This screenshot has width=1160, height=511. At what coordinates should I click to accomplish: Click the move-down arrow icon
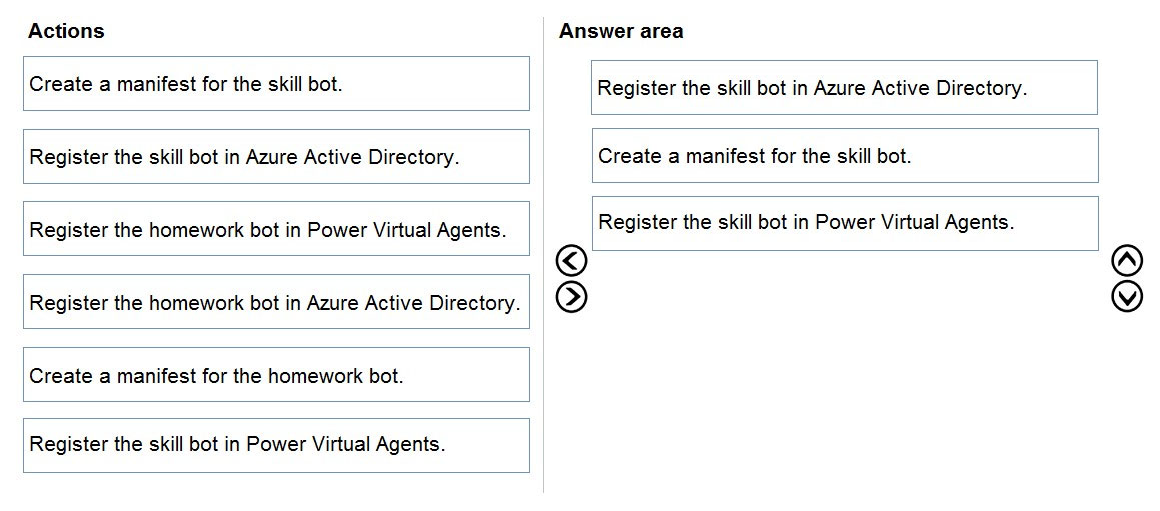(1127, 297)
